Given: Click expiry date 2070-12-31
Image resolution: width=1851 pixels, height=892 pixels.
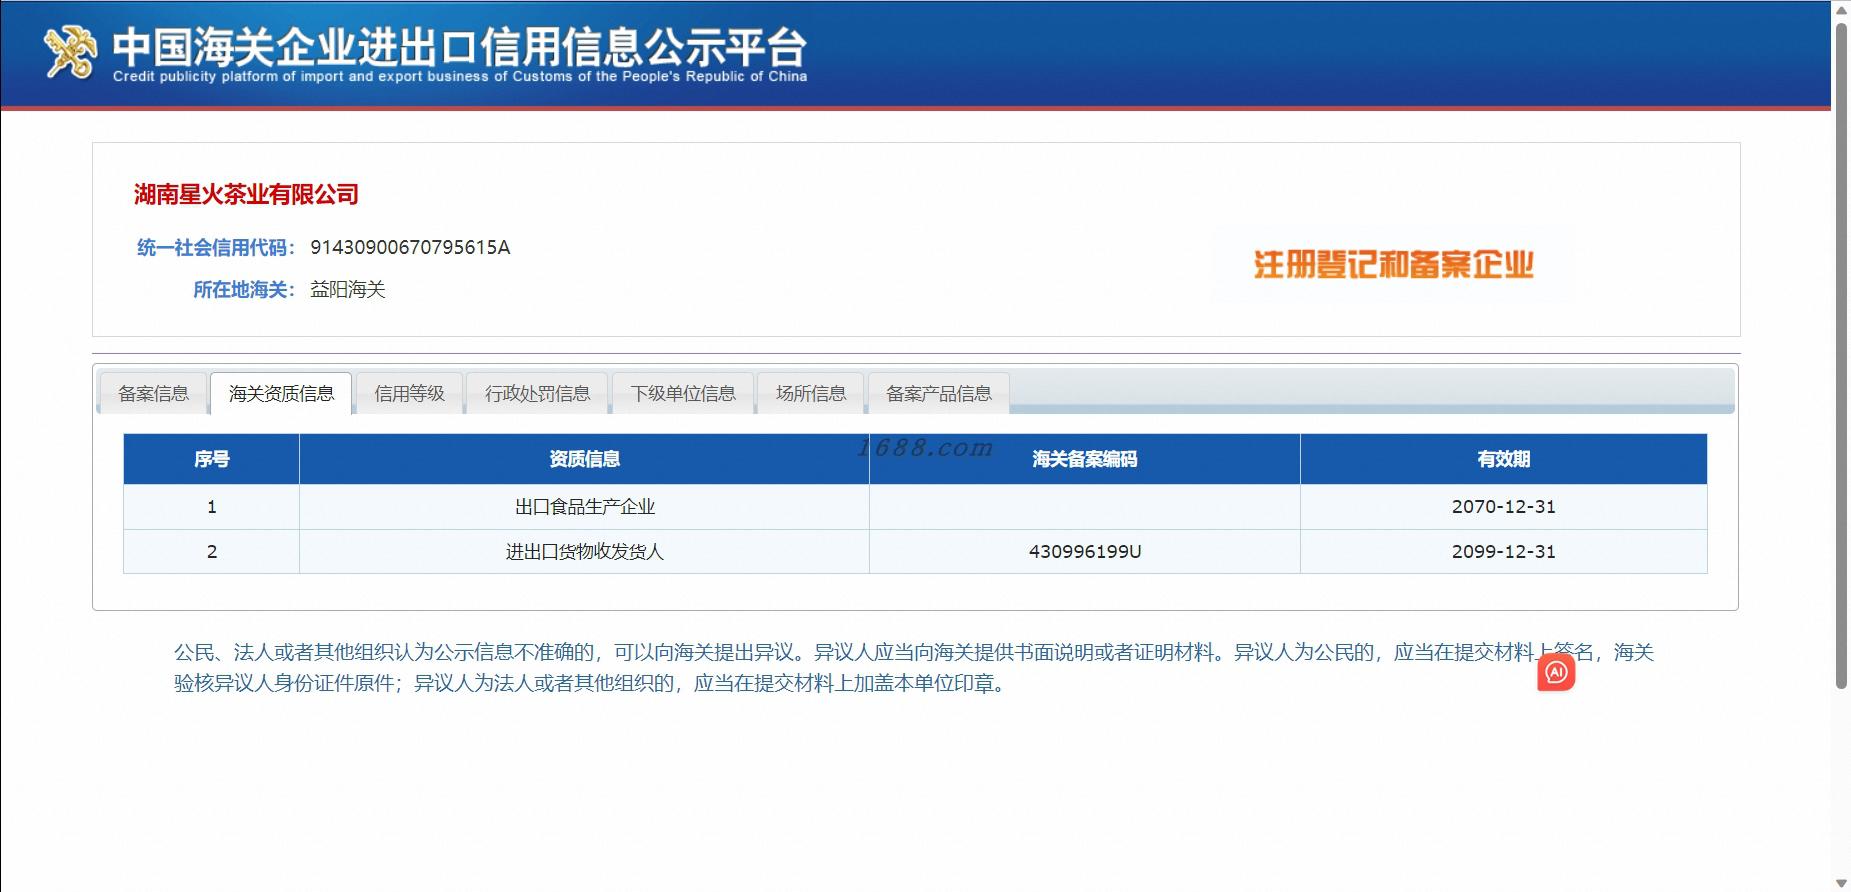Looking at the screenshot, I should click(x=1504, y=507).
